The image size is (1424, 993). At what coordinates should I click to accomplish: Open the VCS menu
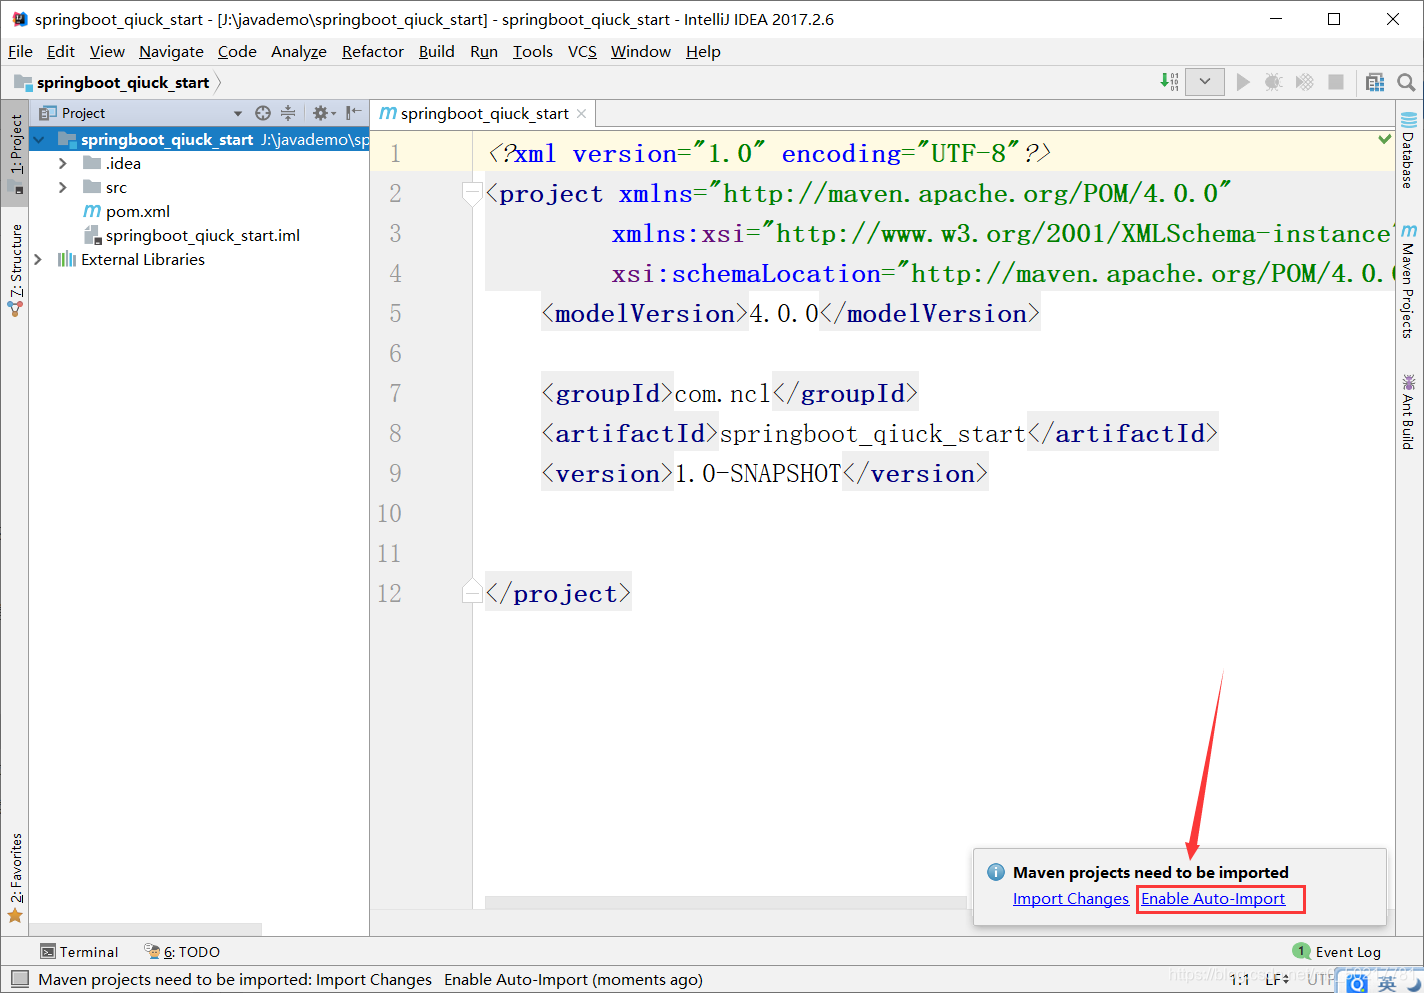[582, 51]
